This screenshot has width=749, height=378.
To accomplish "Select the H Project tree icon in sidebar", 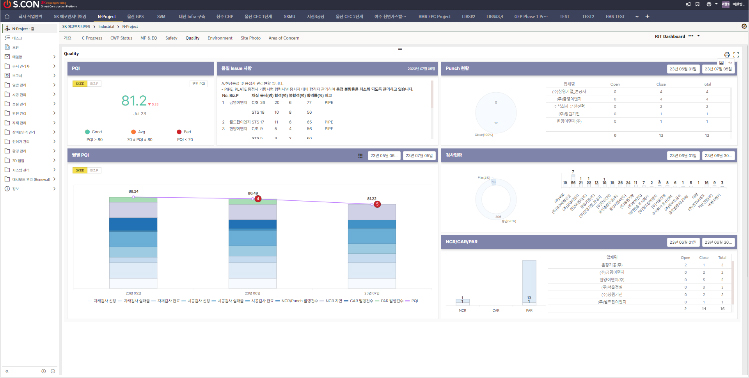I will [x=7, y=29].
